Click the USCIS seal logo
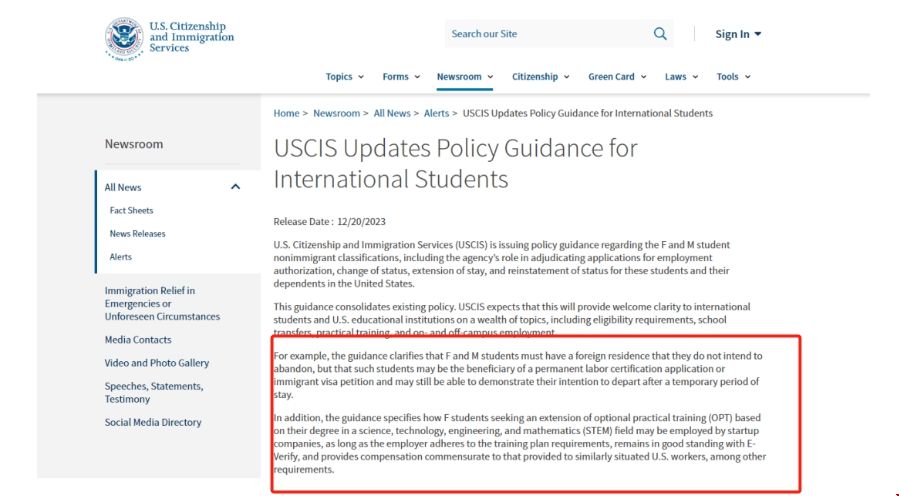899x496 pixels. point(124,36)
